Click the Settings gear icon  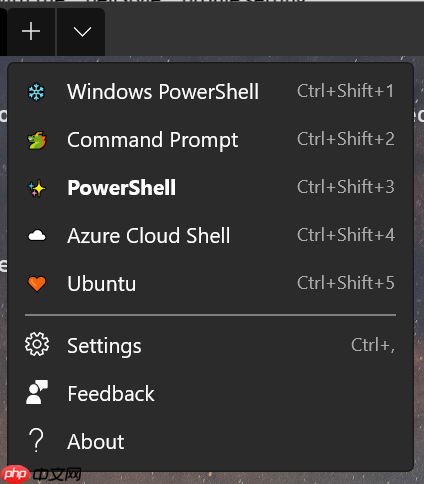(37, 344)
